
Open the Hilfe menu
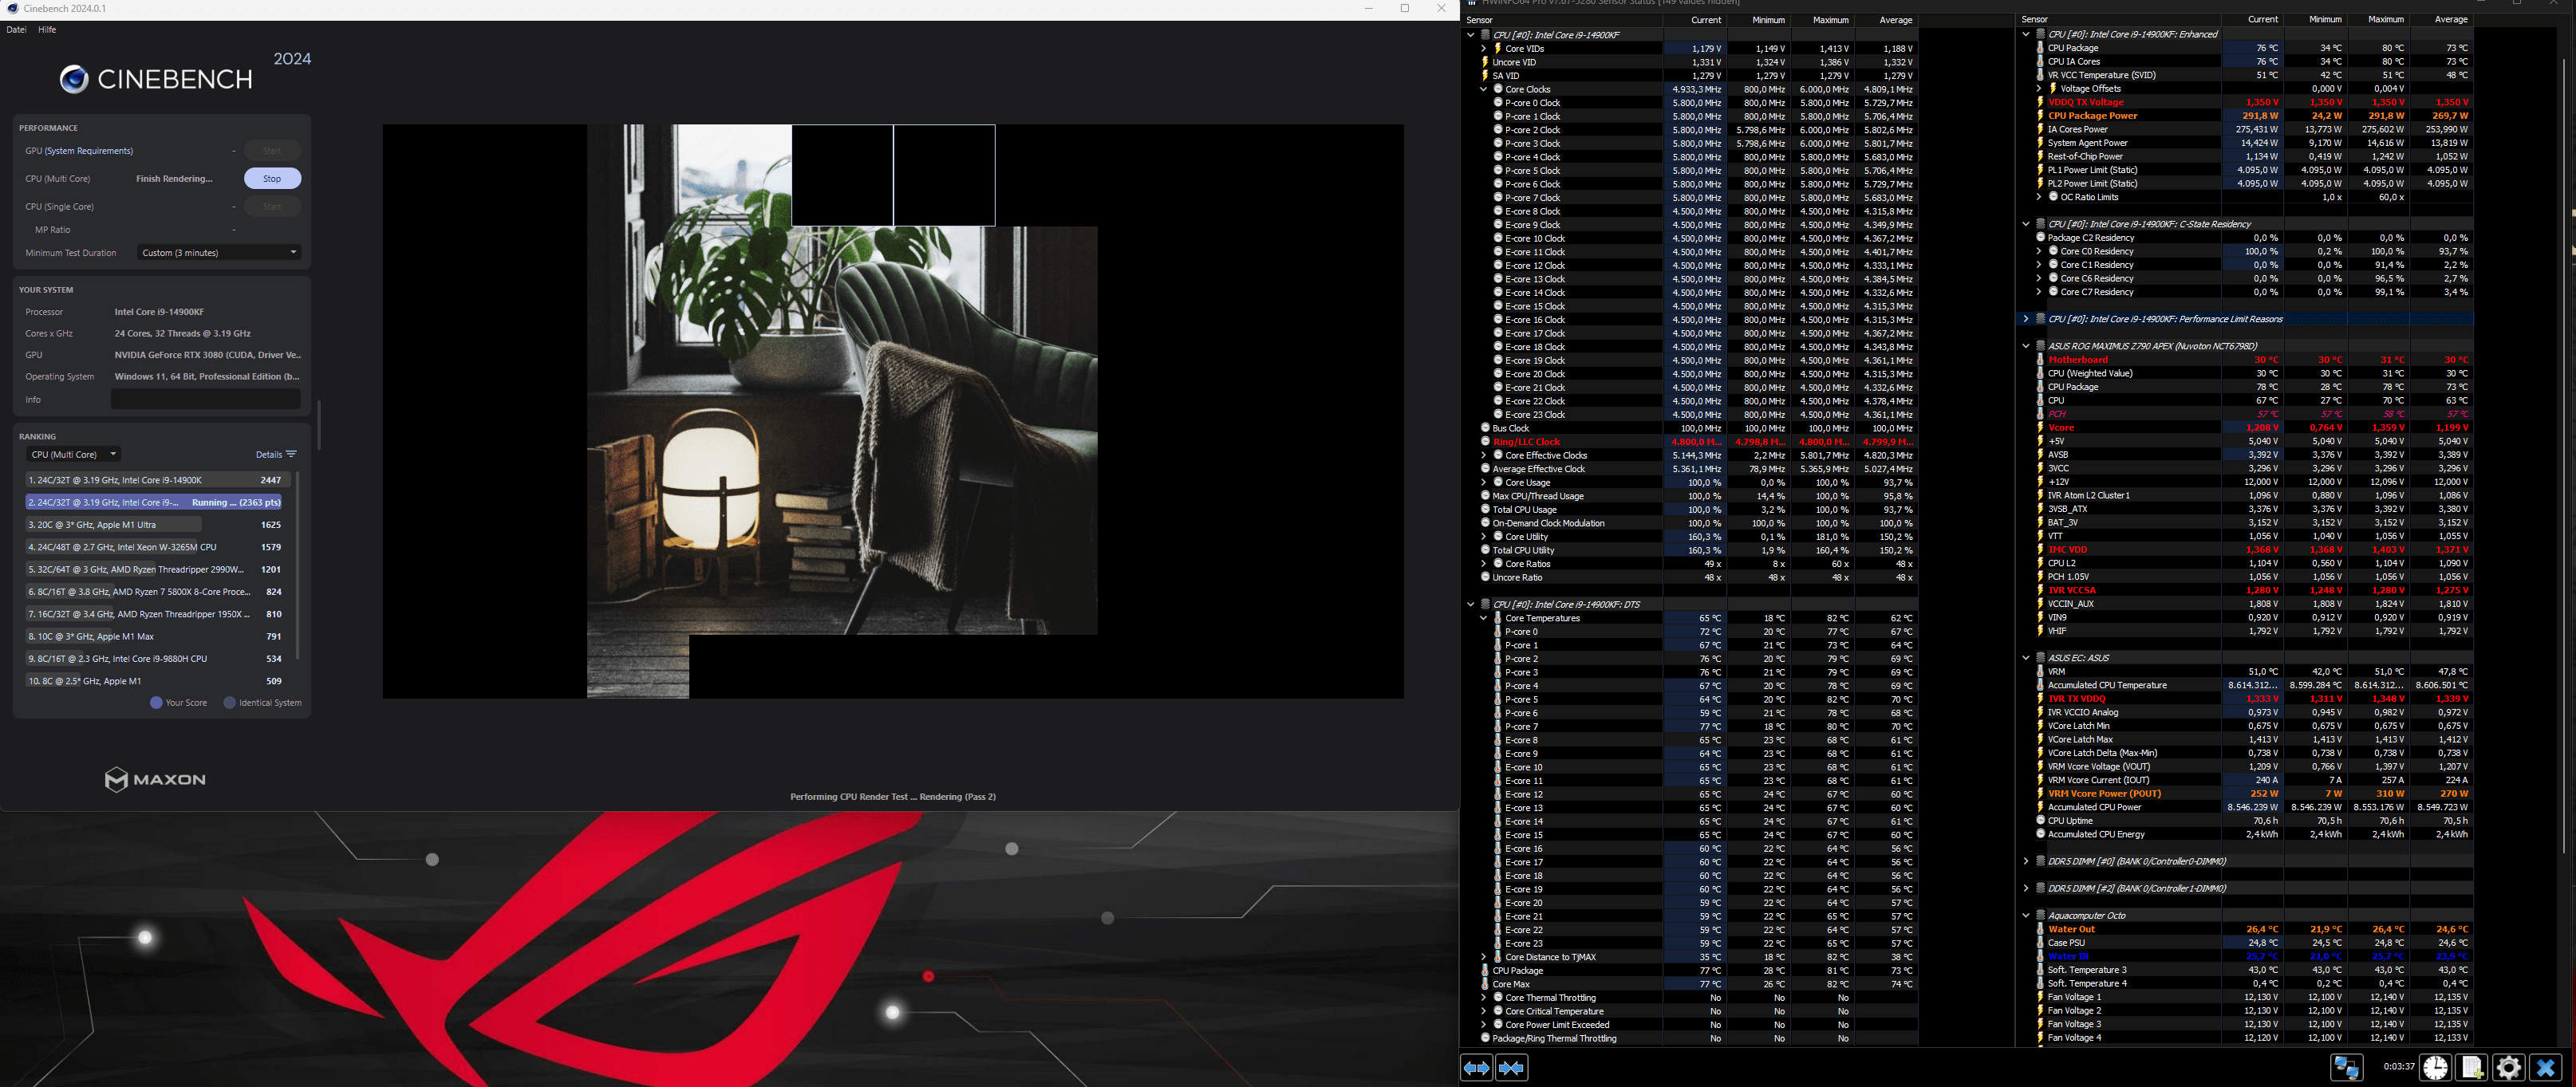(x=47, y=29)
